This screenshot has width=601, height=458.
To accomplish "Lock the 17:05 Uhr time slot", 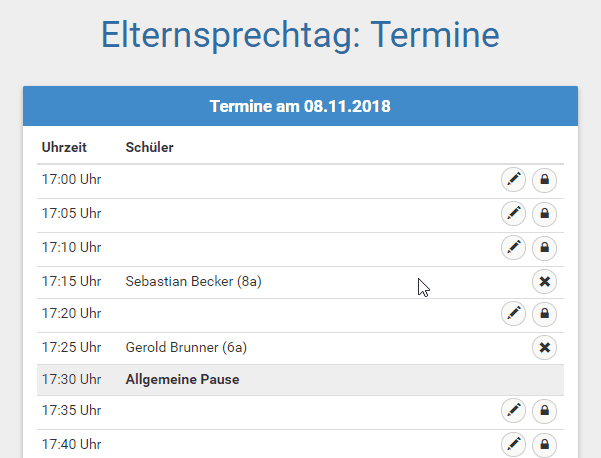I will tap(544, 213).
